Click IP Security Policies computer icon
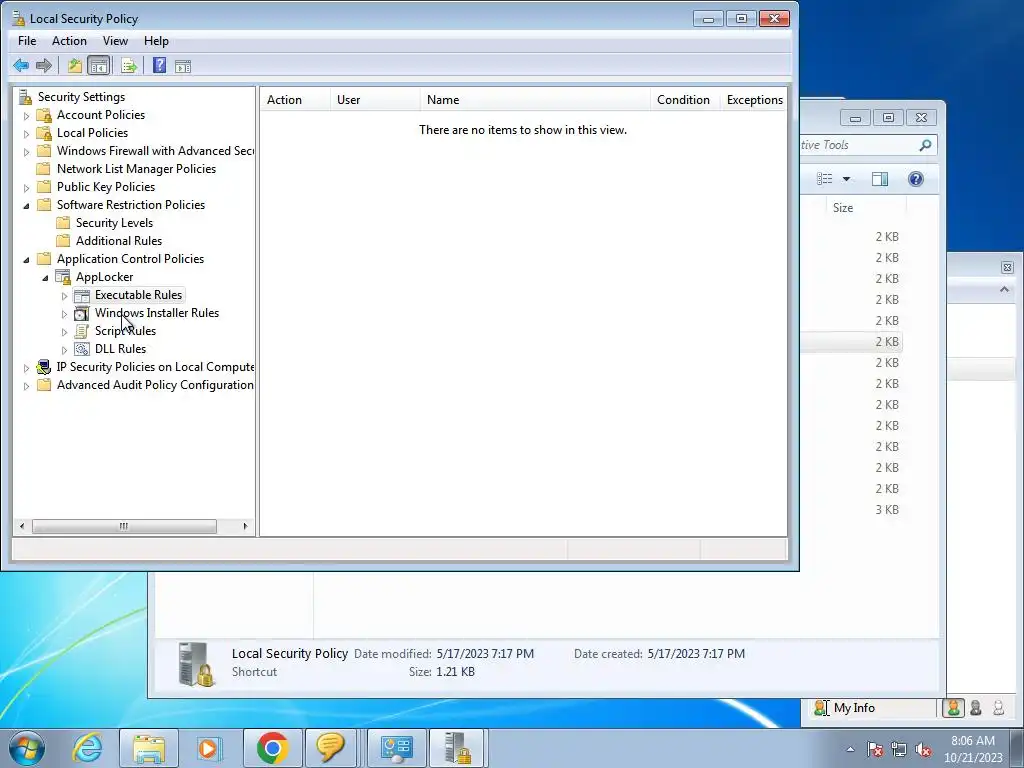 click(44, 367)
